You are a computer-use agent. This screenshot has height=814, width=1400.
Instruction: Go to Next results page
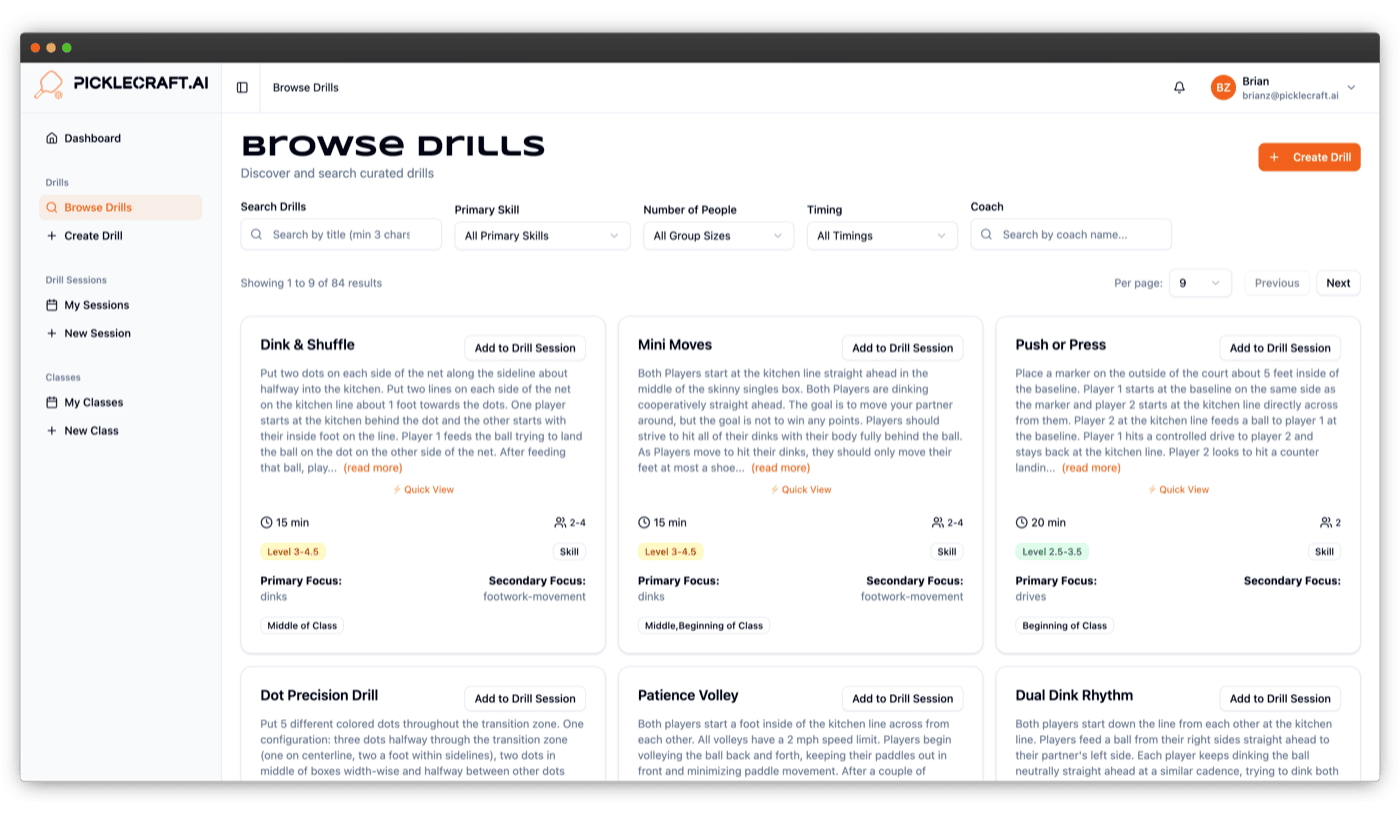click(x=1338, y=283)
